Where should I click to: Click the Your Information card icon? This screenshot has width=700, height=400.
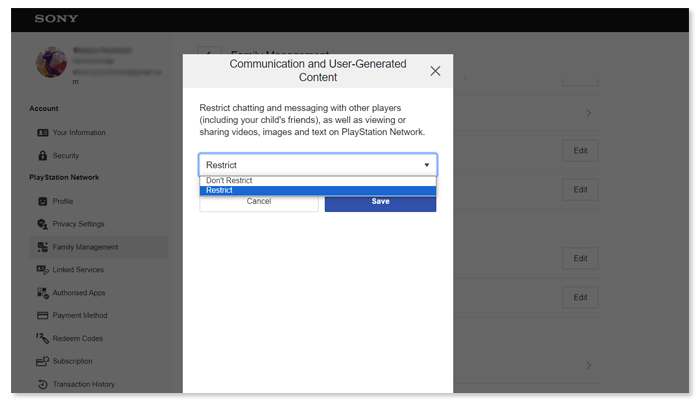42,133
